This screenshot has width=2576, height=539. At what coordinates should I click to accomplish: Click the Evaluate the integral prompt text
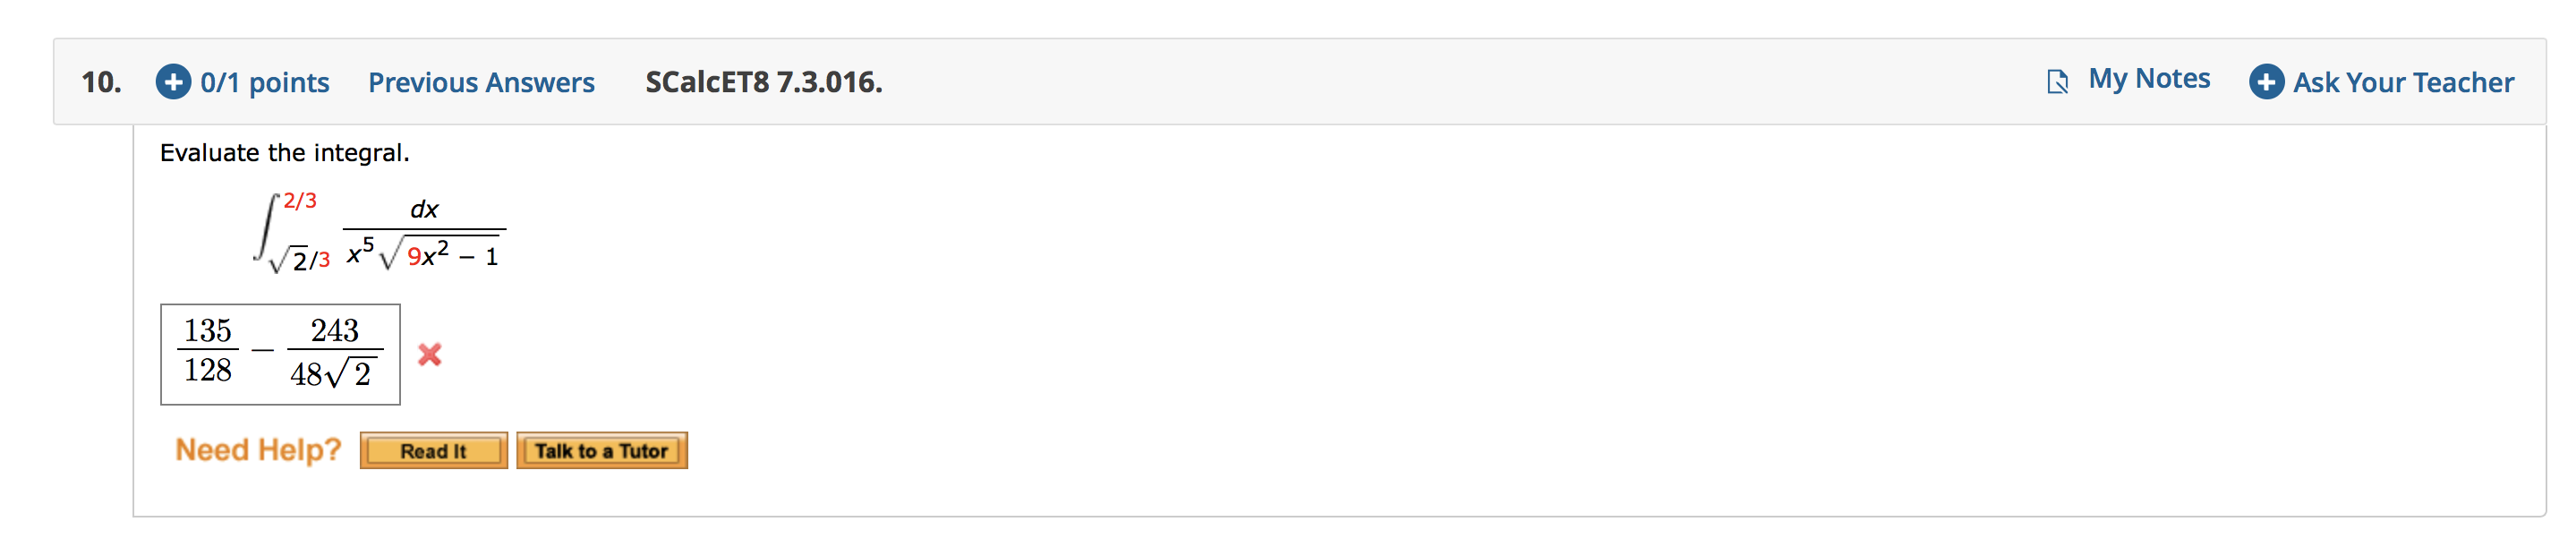[x=286, y=152]
